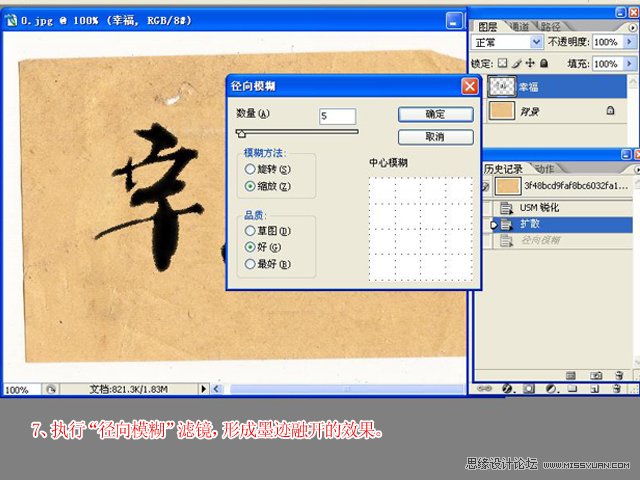
Task: Switch to the 路径 tab
Action: click(x=551, y=27)
